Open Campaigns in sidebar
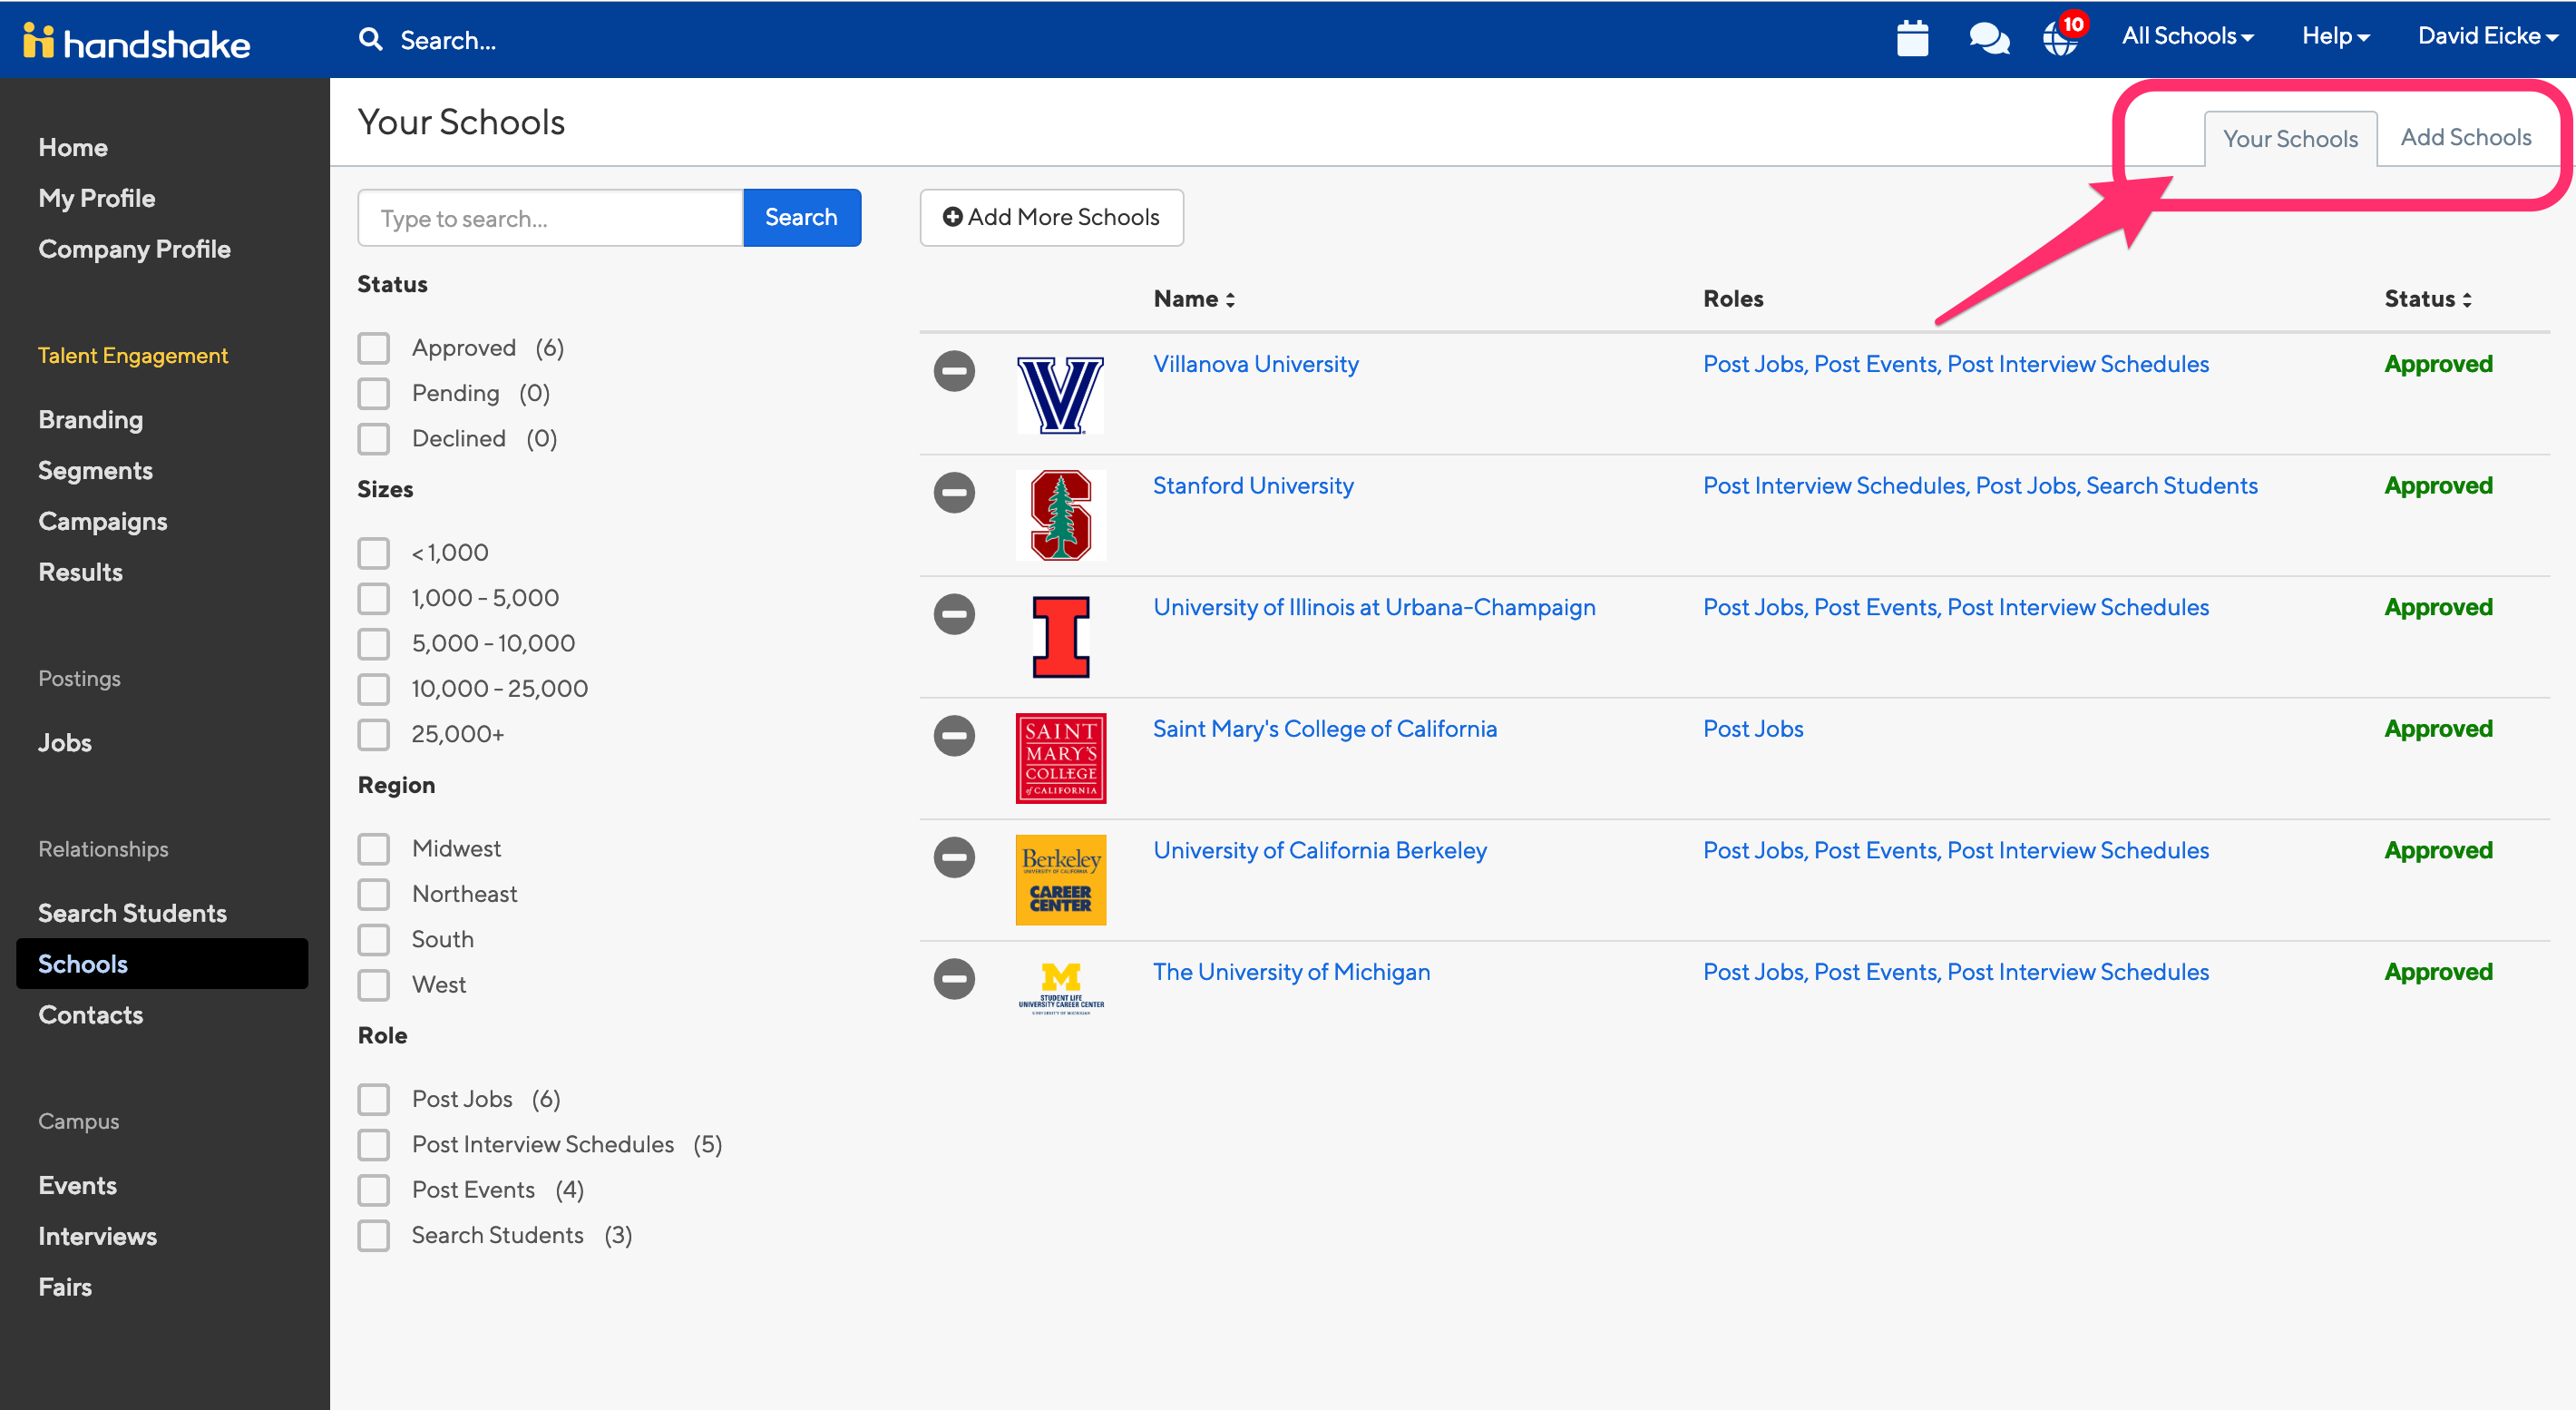This screenshot has height=1410, width=2576. 102,521
